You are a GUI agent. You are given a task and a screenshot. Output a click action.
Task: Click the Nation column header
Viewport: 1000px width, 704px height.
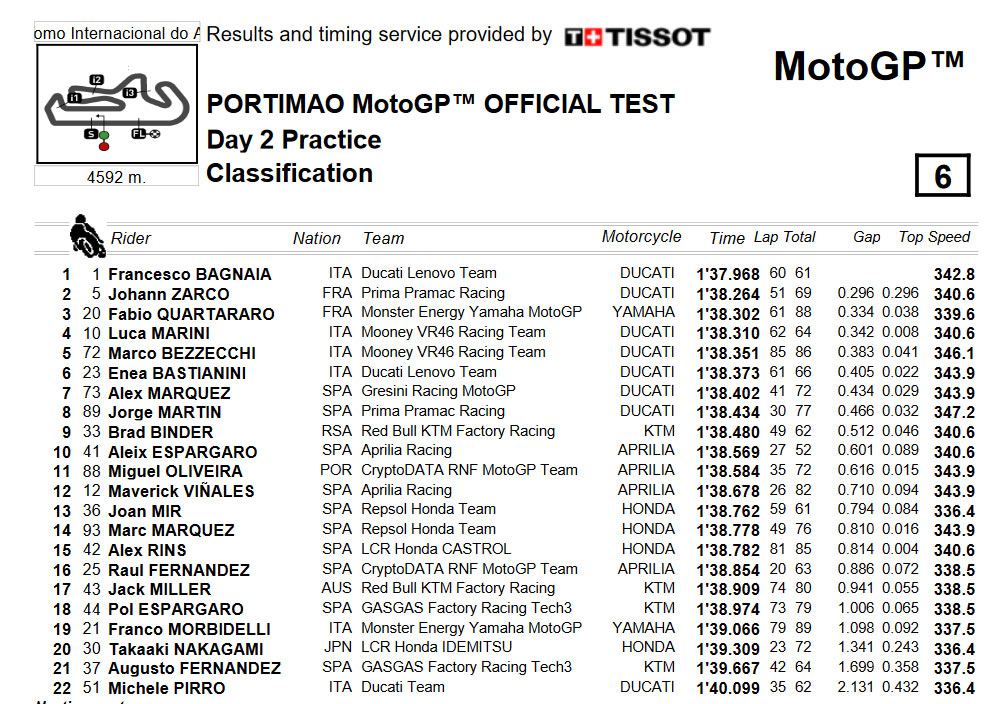pos(317,238)
